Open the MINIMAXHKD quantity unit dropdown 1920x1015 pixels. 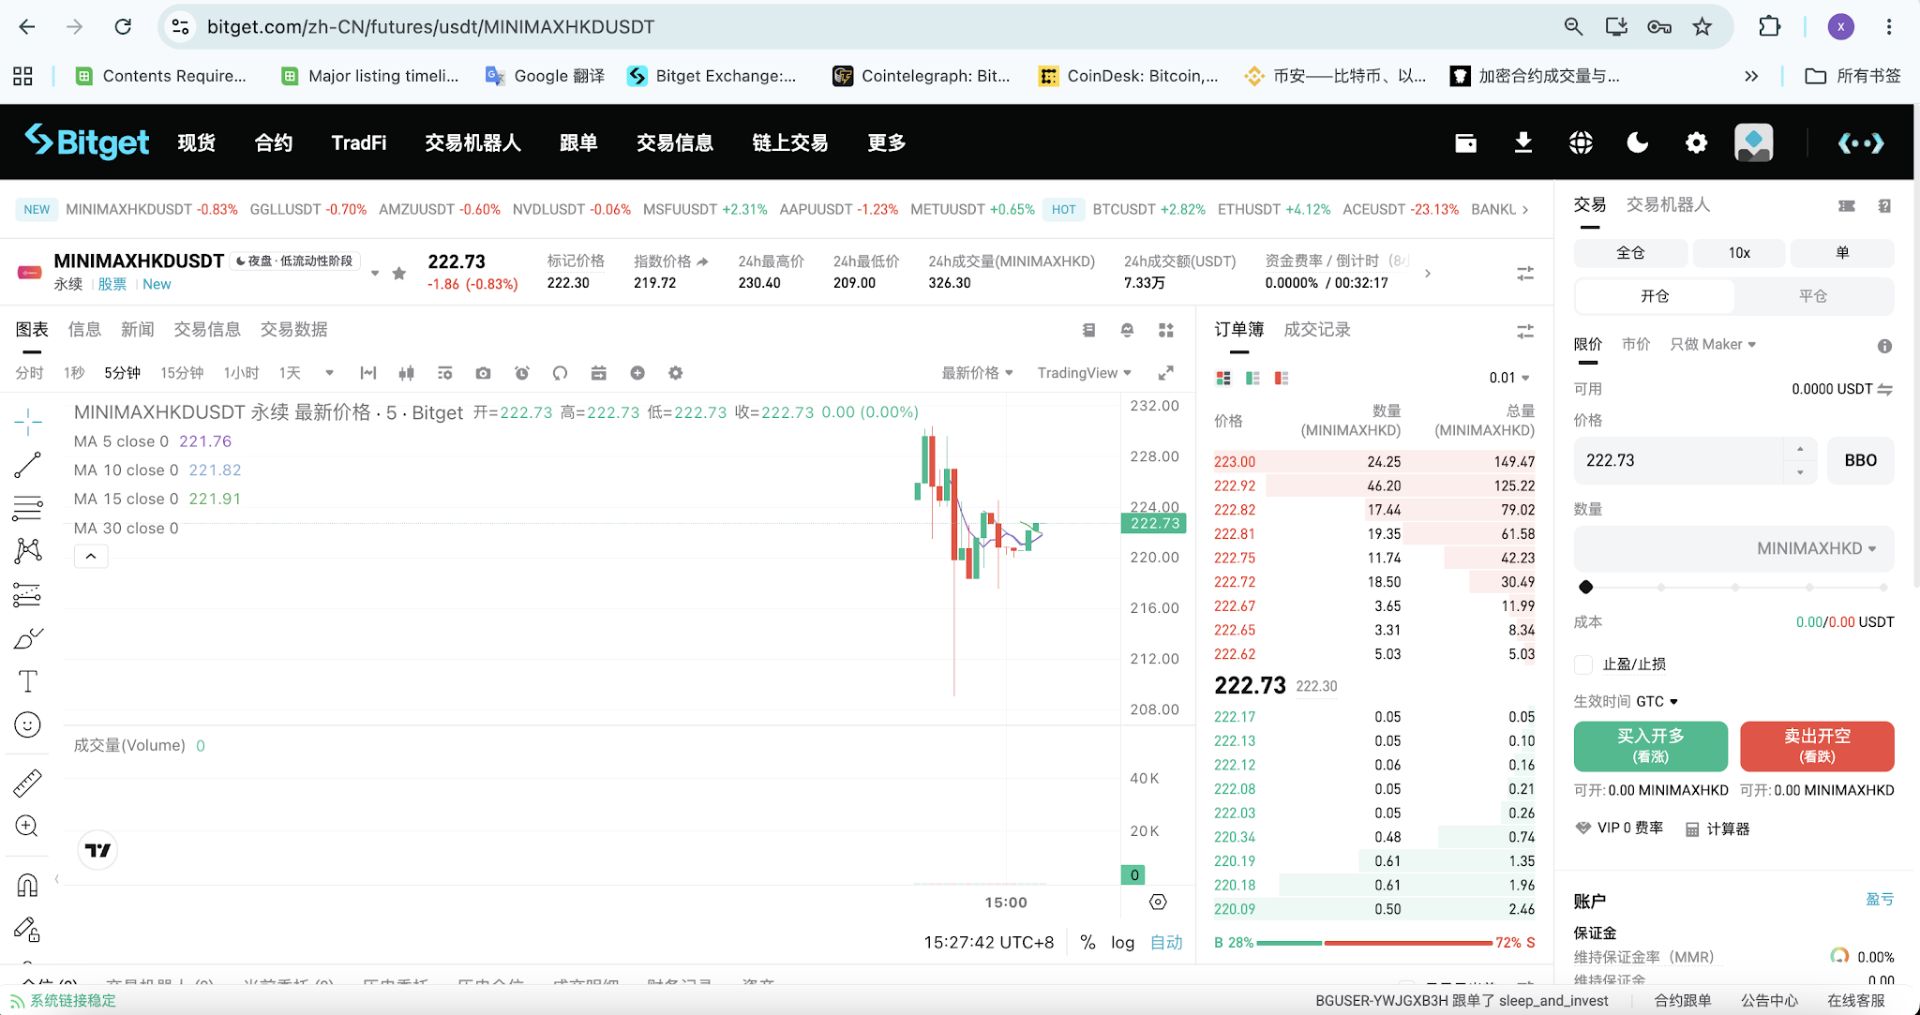point(1817,548)
